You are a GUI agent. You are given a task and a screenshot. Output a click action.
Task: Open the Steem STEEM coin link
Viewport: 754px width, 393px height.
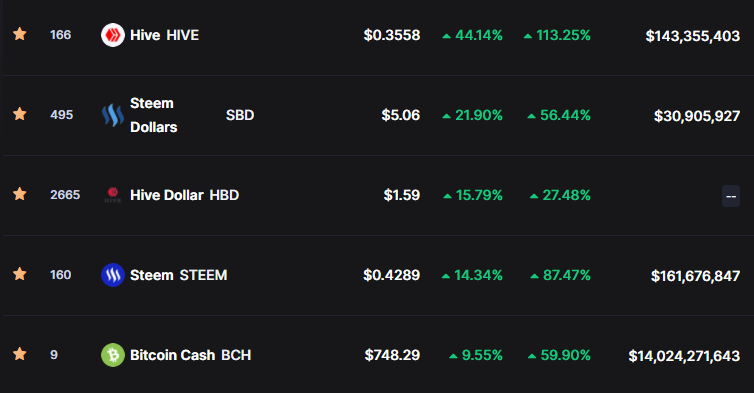pos(179,275)
